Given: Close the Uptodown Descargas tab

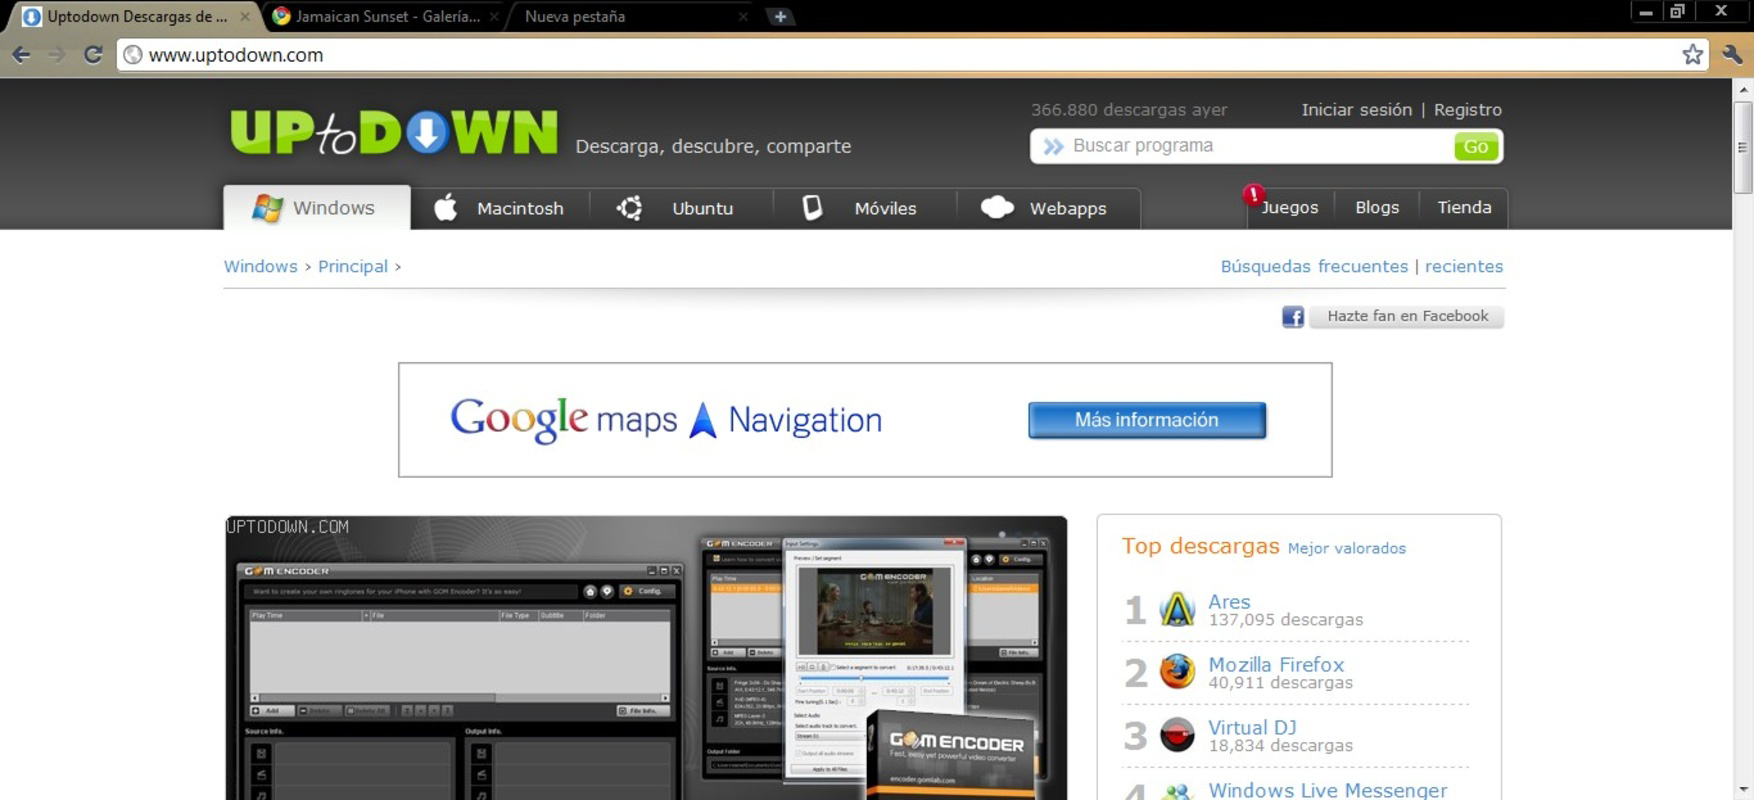Looking at the screenshot, I should [245, 16].
